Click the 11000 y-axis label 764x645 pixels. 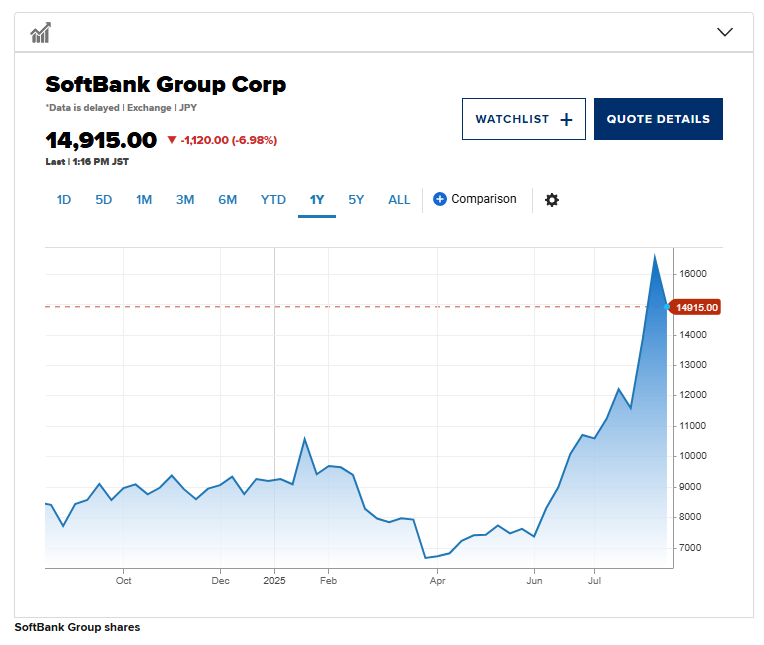pyautogui.click(x=693, y=426)
